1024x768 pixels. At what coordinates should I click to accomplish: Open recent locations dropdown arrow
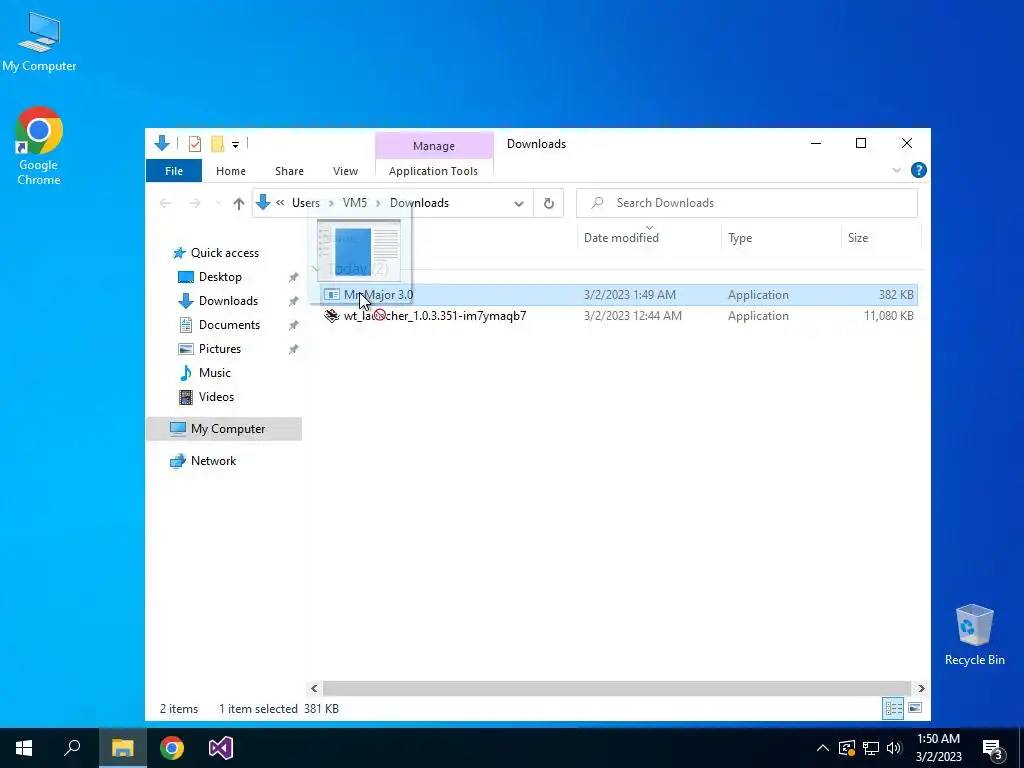(x=218, y=203)
